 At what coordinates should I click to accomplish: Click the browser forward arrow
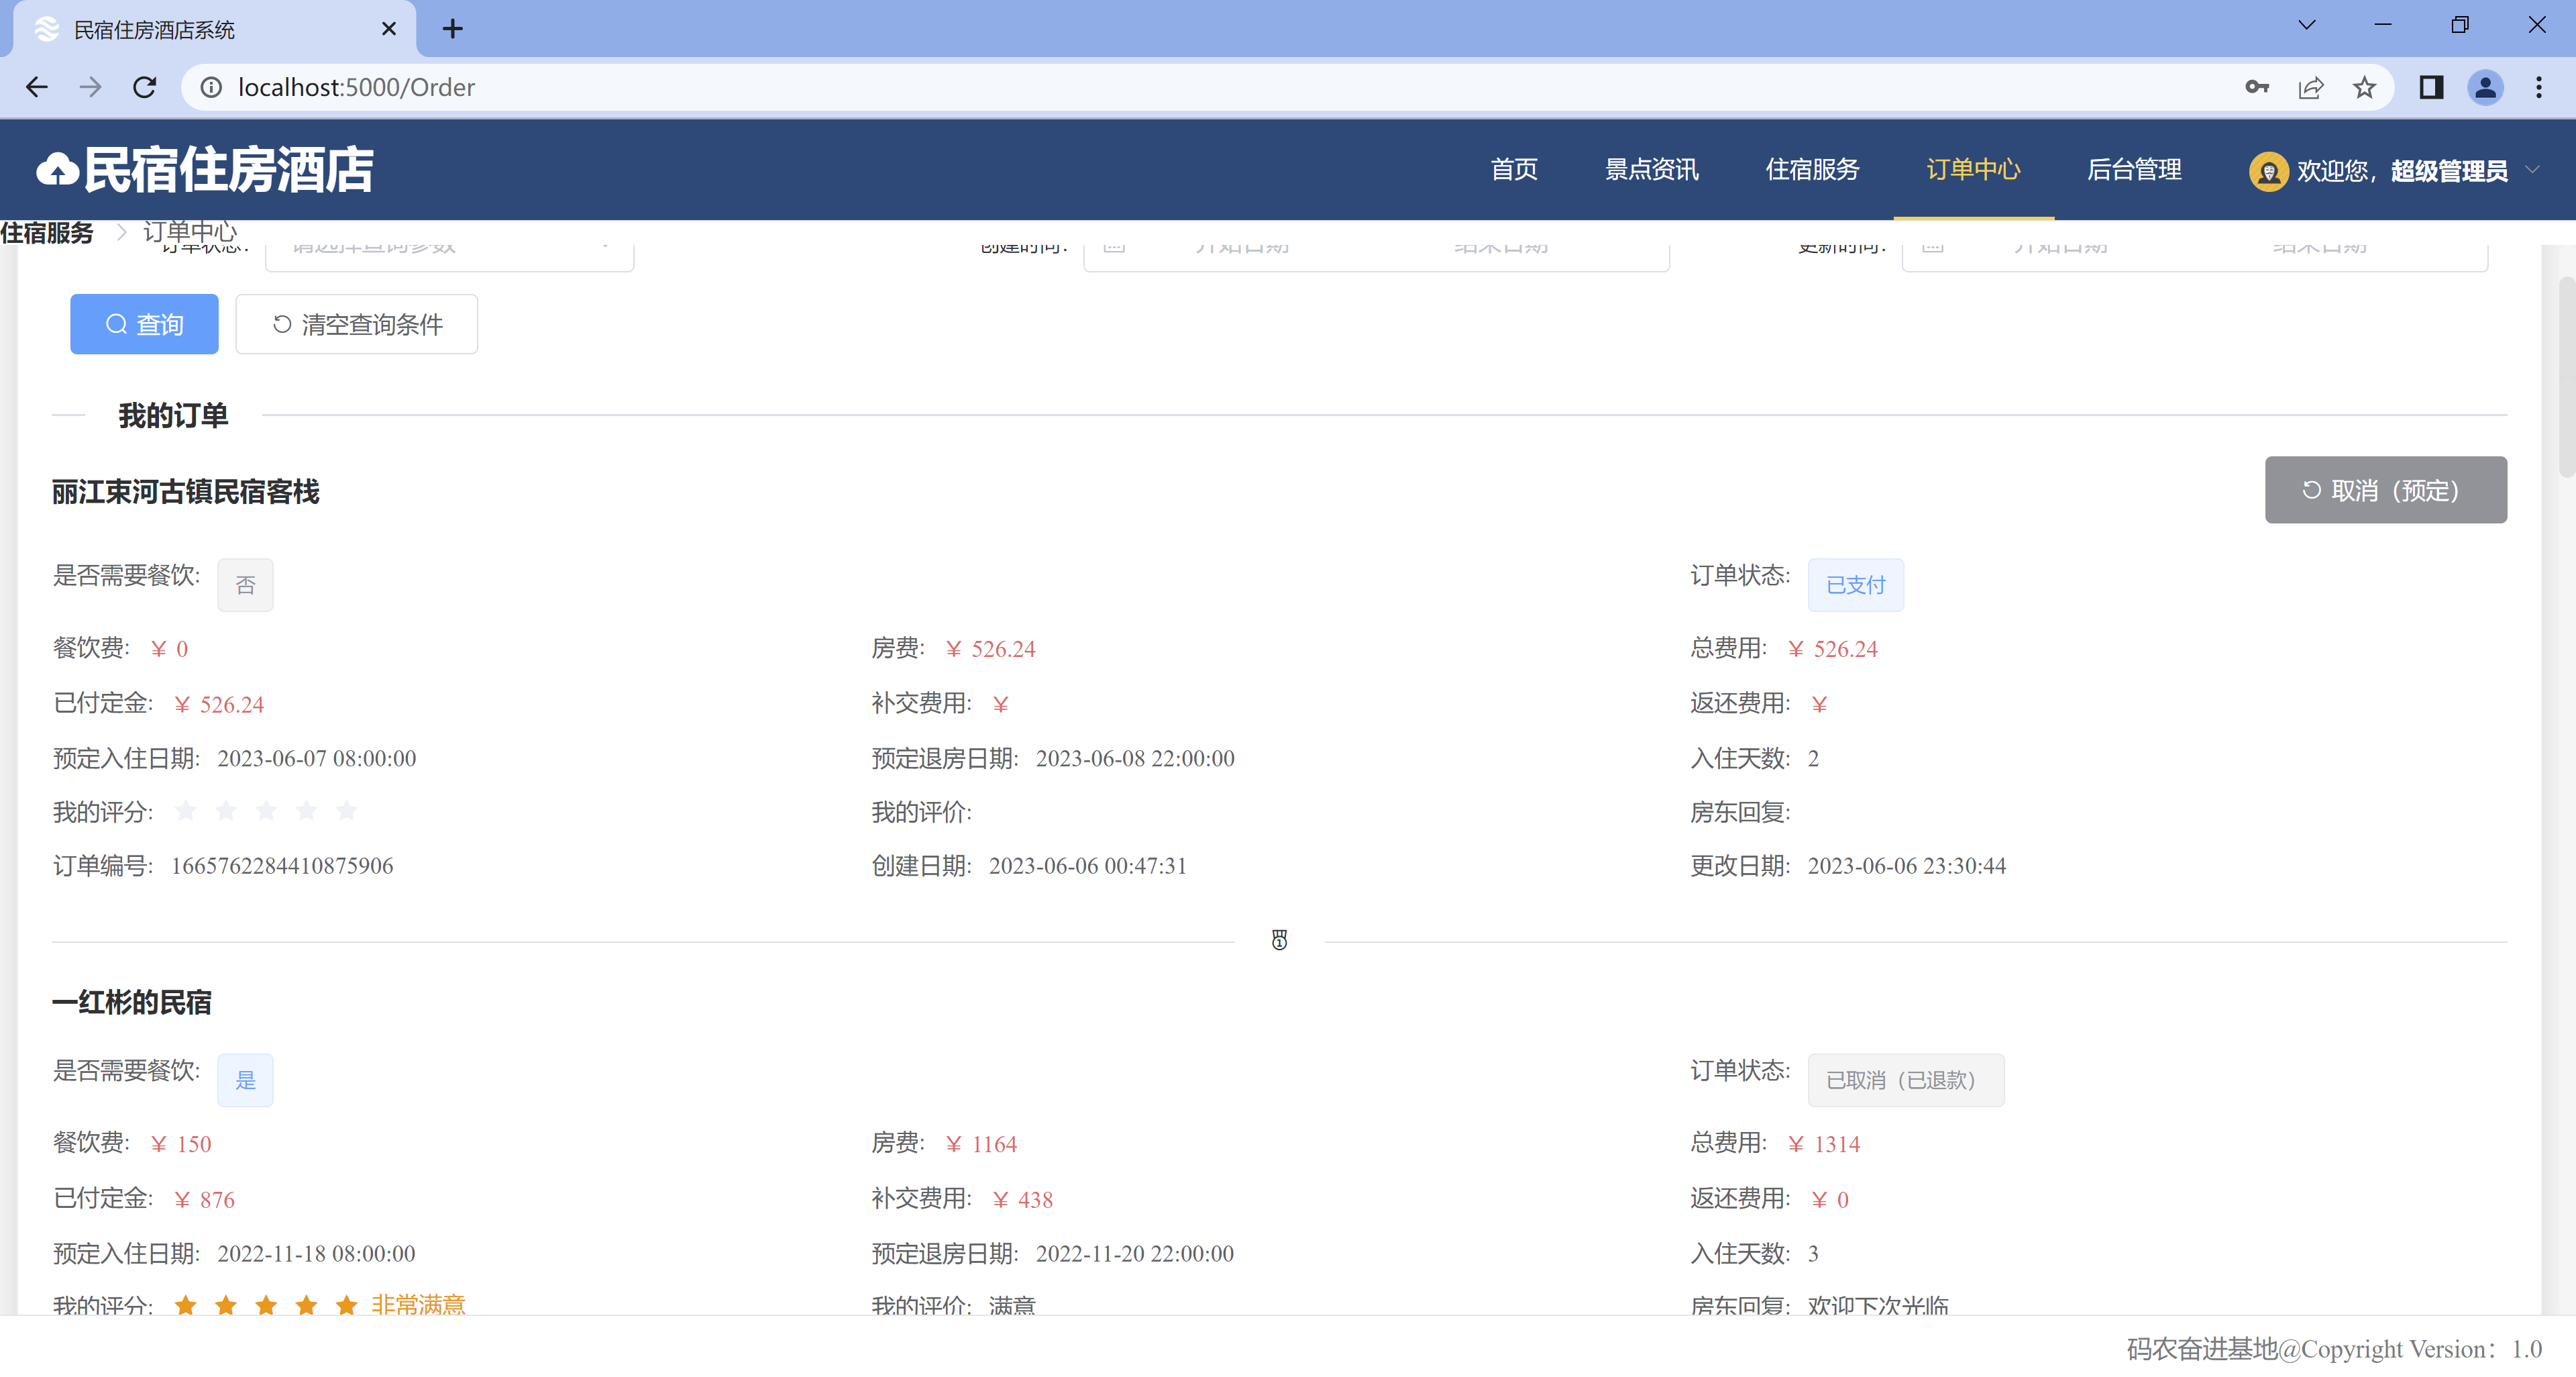click(91, 87)
